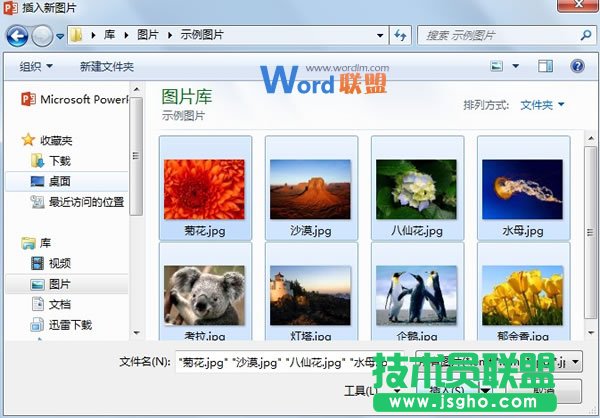
Task: Change the view using the view icon
Action: point(497,66)
